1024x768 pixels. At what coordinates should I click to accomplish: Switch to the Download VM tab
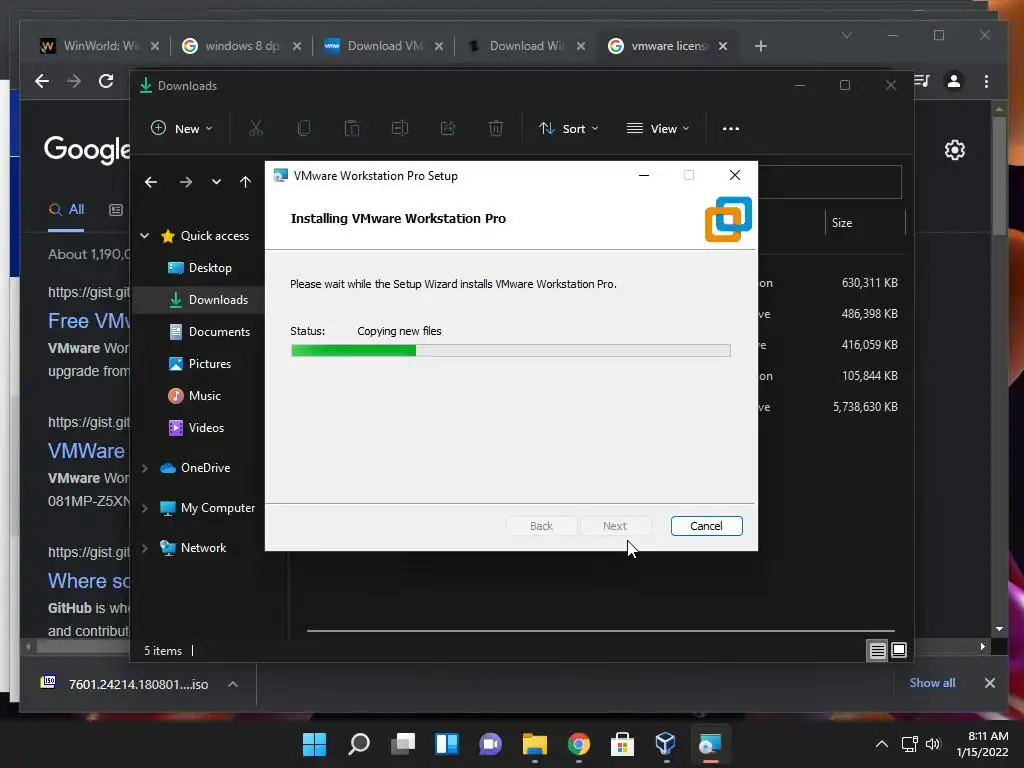click(384, 46)
